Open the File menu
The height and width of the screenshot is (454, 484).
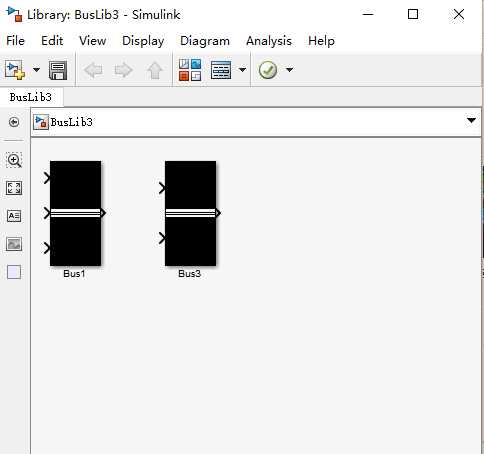click(15, 41)
